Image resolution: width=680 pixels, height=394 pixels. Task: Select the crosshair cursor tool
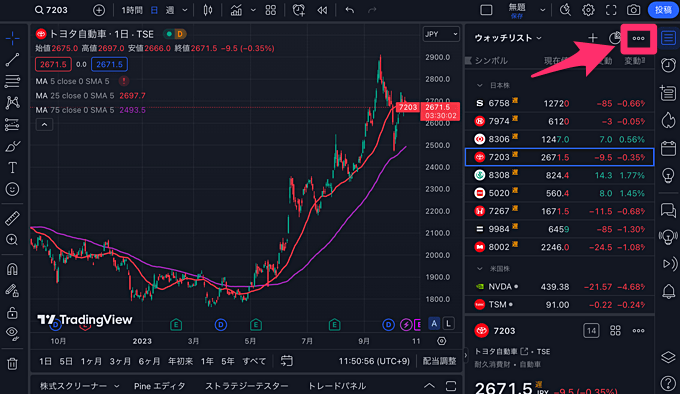[12, 38]
